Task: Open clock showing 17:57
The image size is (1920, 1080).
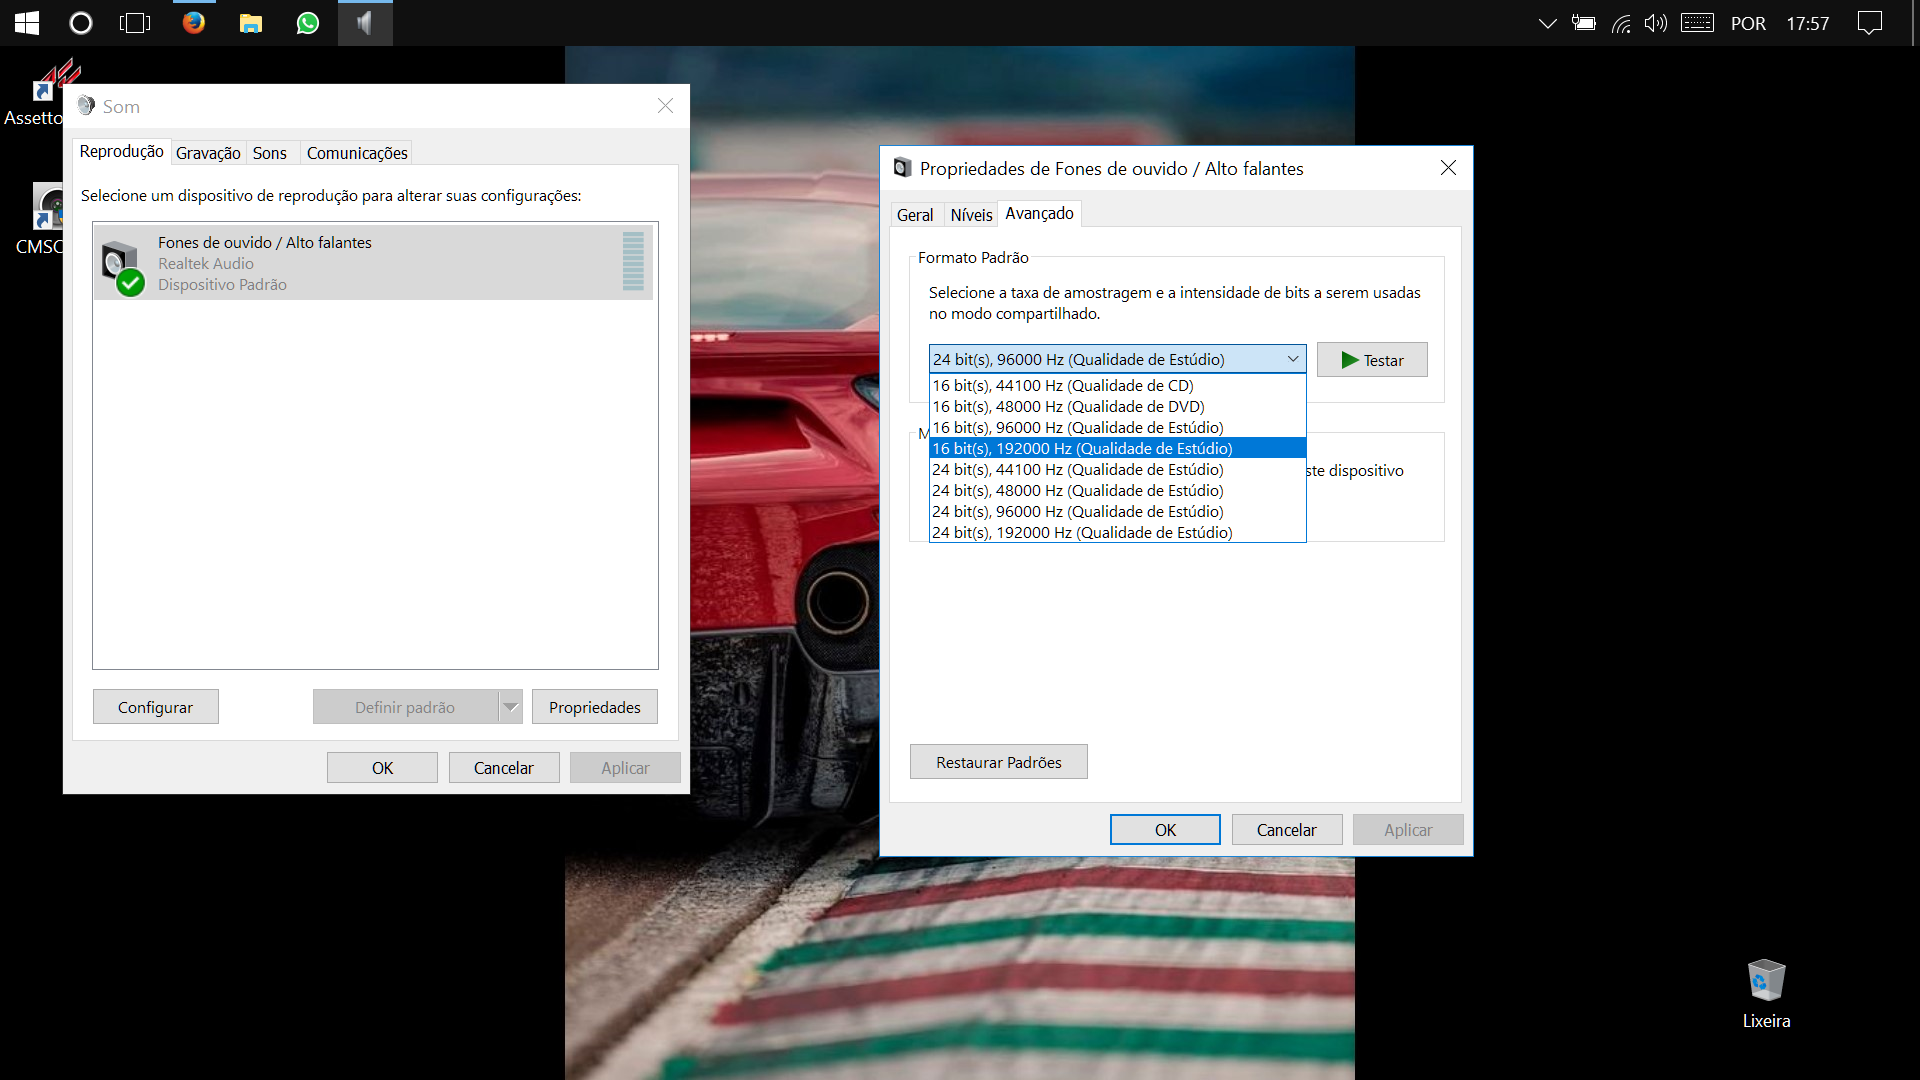Action: pos(1808,23)
